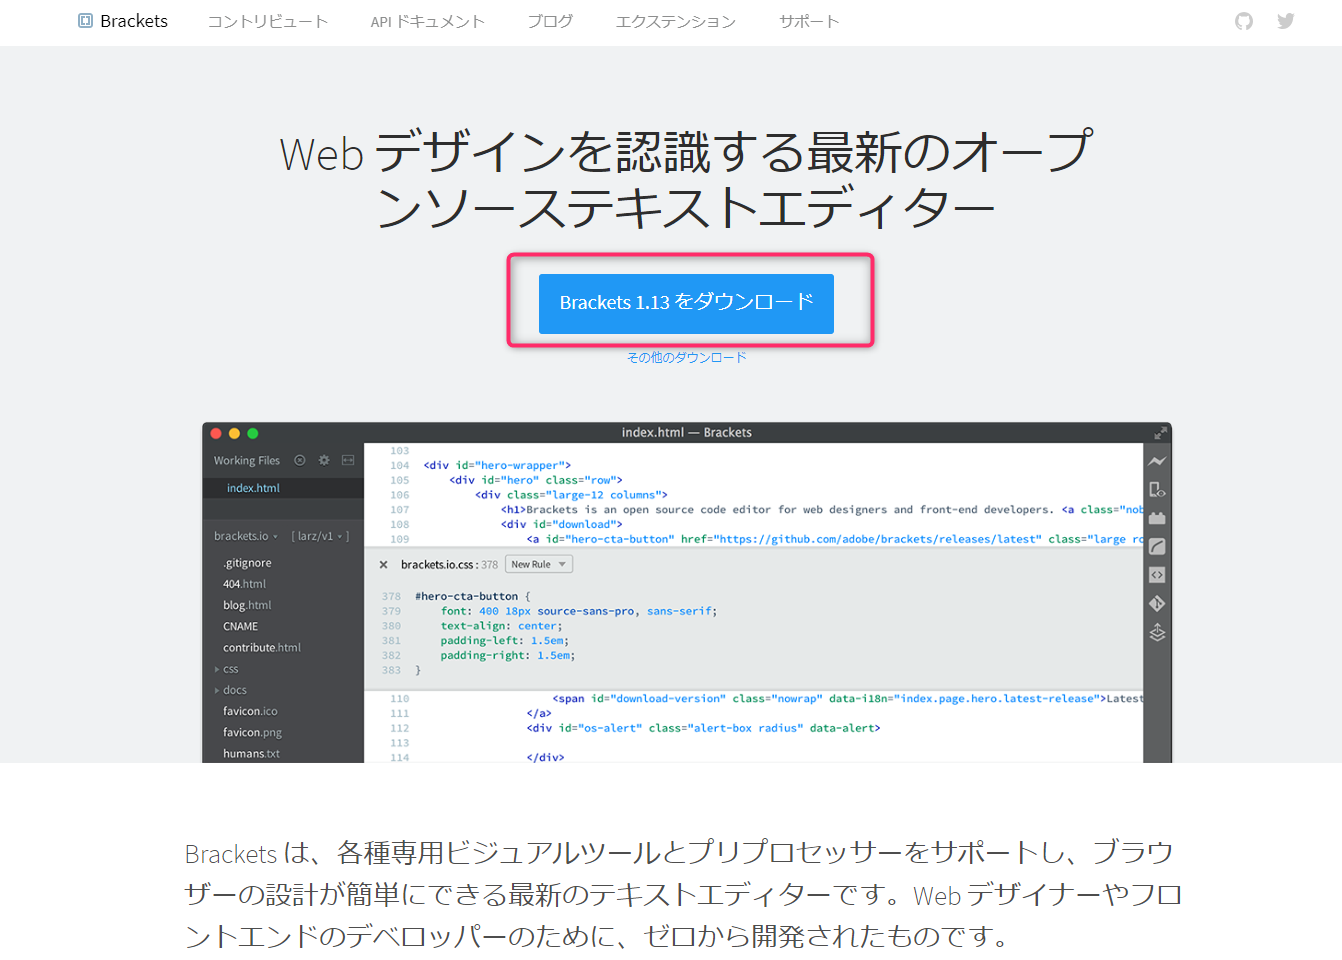Click the Live Preview lightning icon in the editor image

(1157, 461)
